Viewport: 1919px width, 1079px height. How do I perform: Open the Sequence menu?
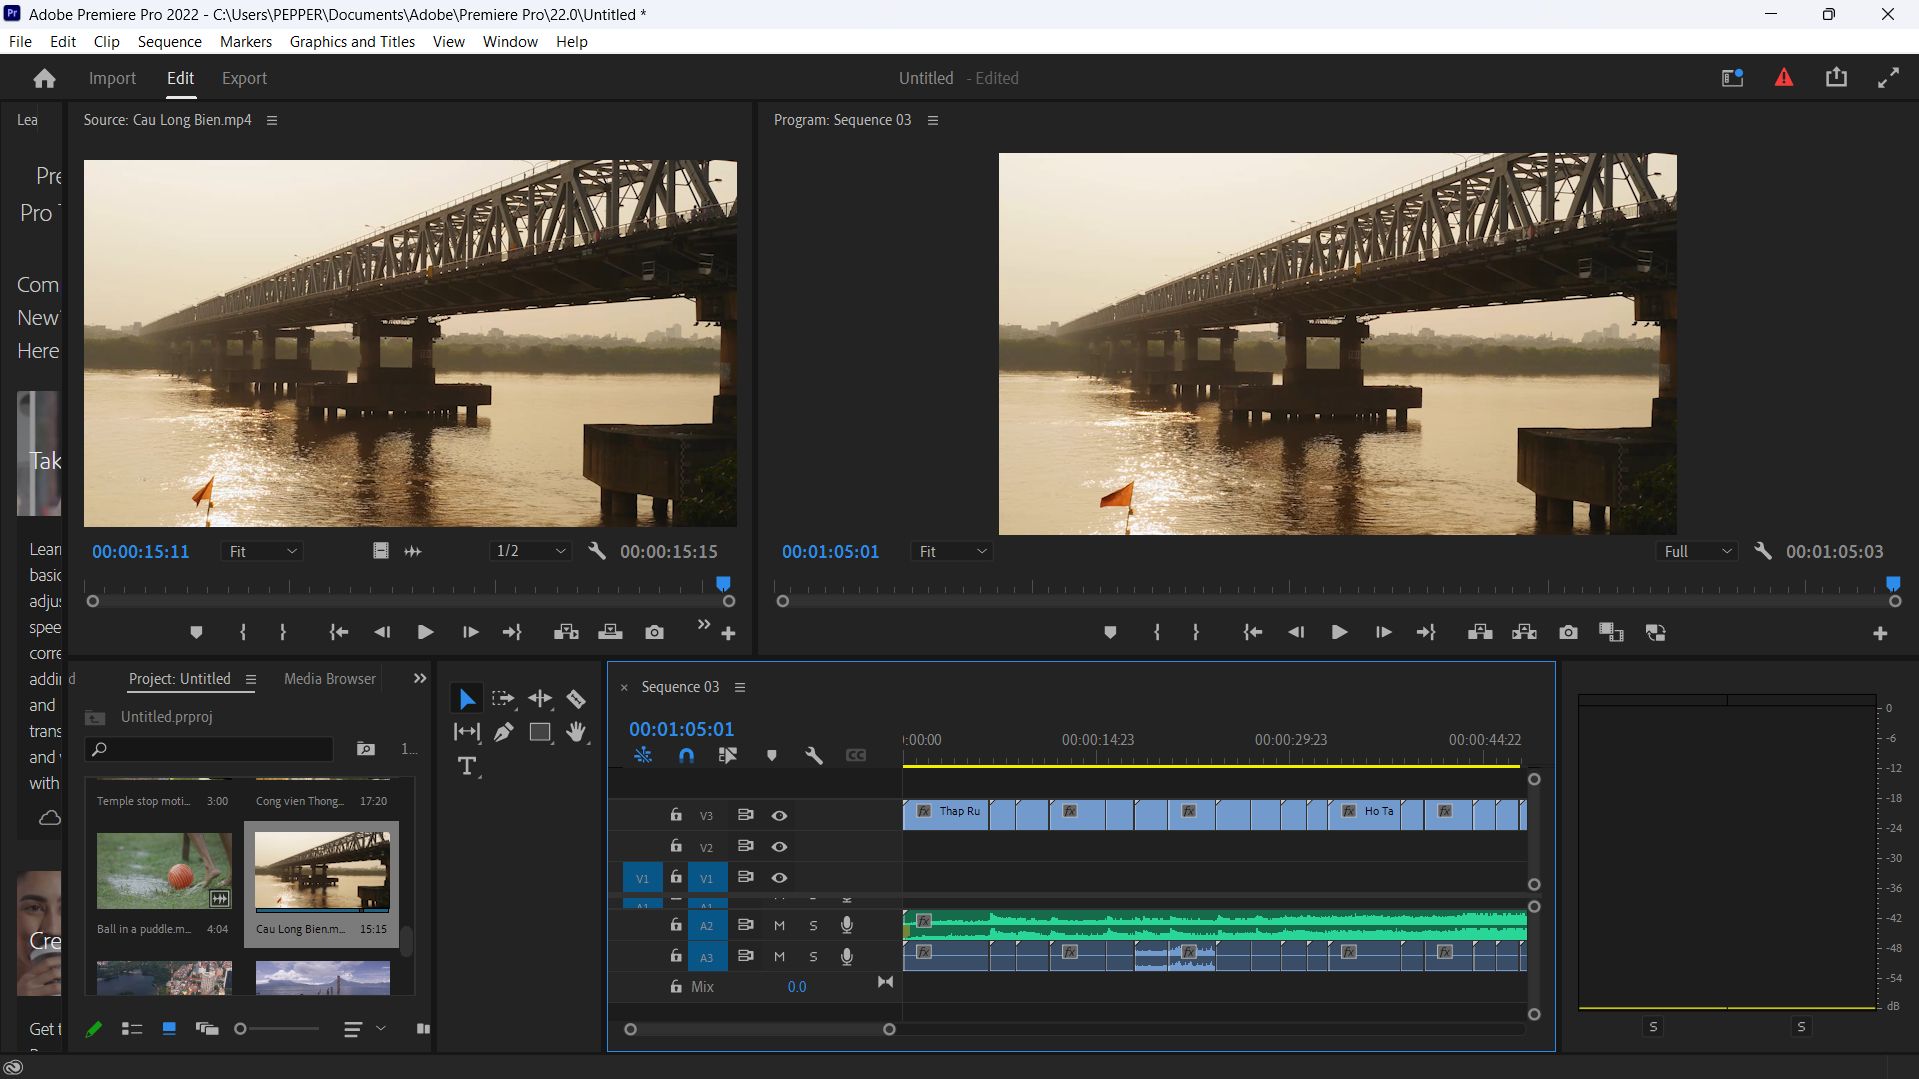click(169, 41)
